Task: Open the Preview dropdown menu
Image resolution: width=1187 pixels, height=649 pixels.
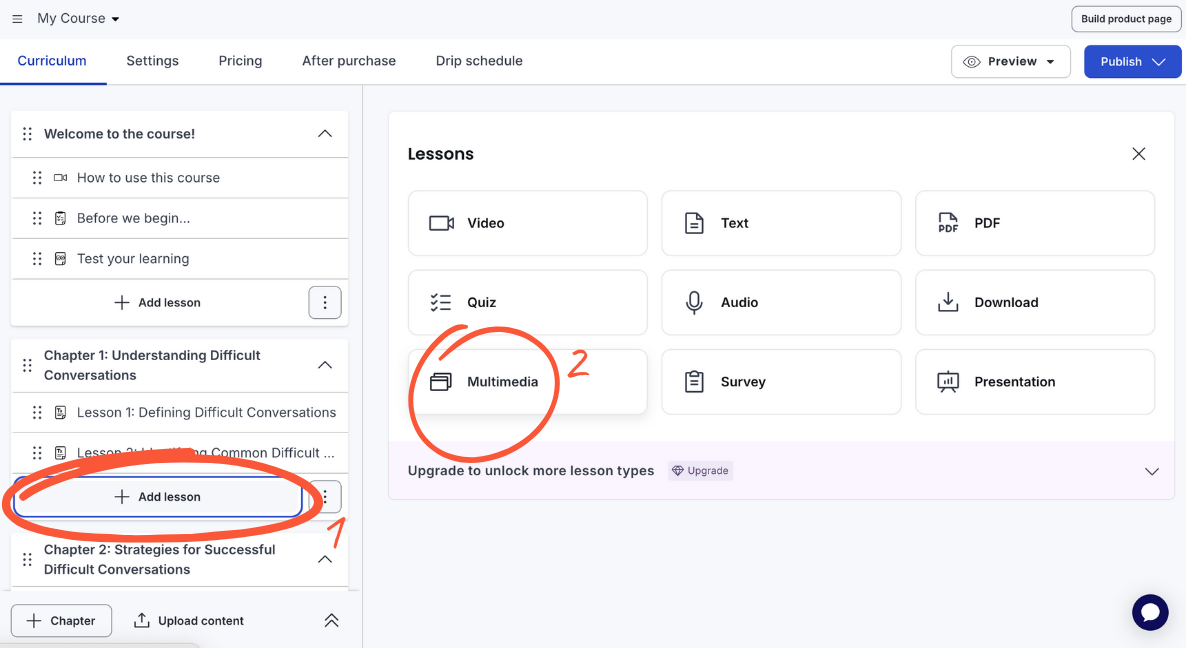Action: 1010,62
